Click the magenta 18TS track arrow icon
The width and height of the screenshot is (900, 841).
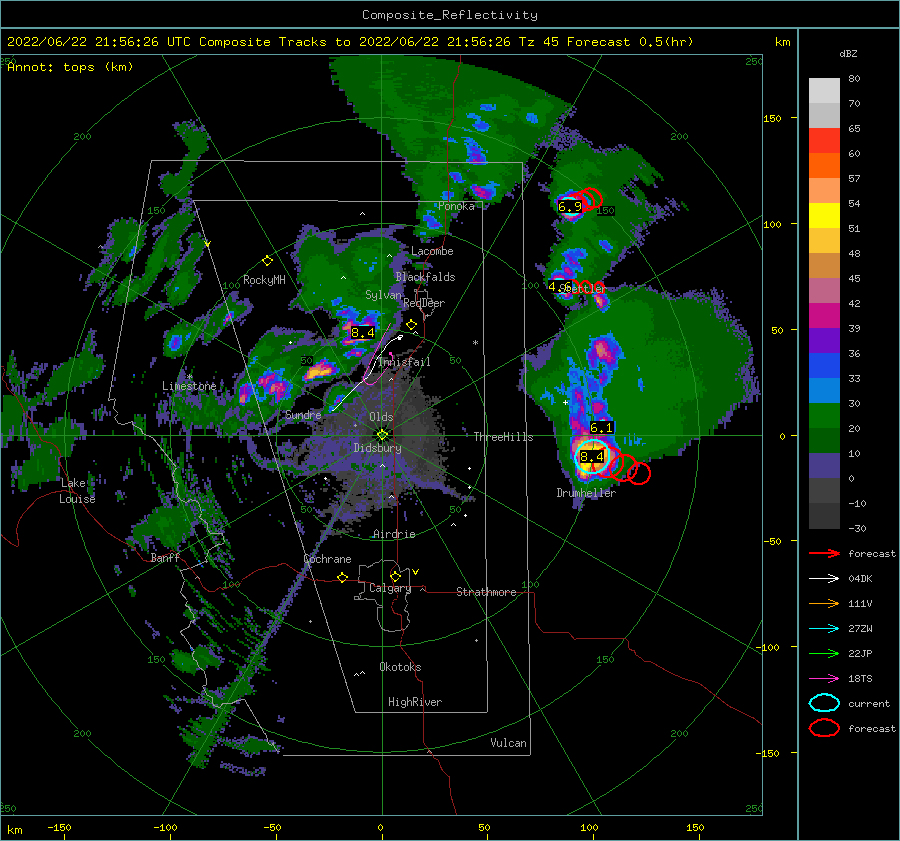pyautogui.click(x=824, y=679)
